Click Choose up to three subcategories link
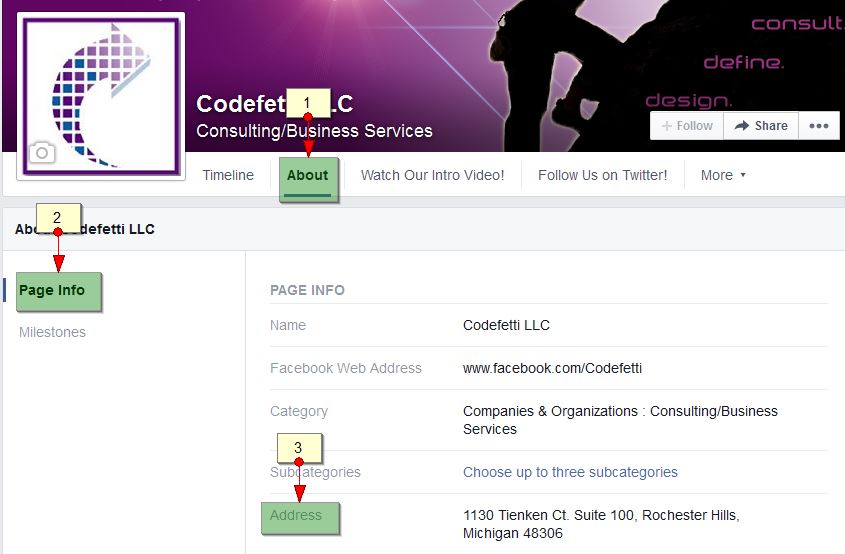This screenshot has height=554, width=845. (570, 472)
